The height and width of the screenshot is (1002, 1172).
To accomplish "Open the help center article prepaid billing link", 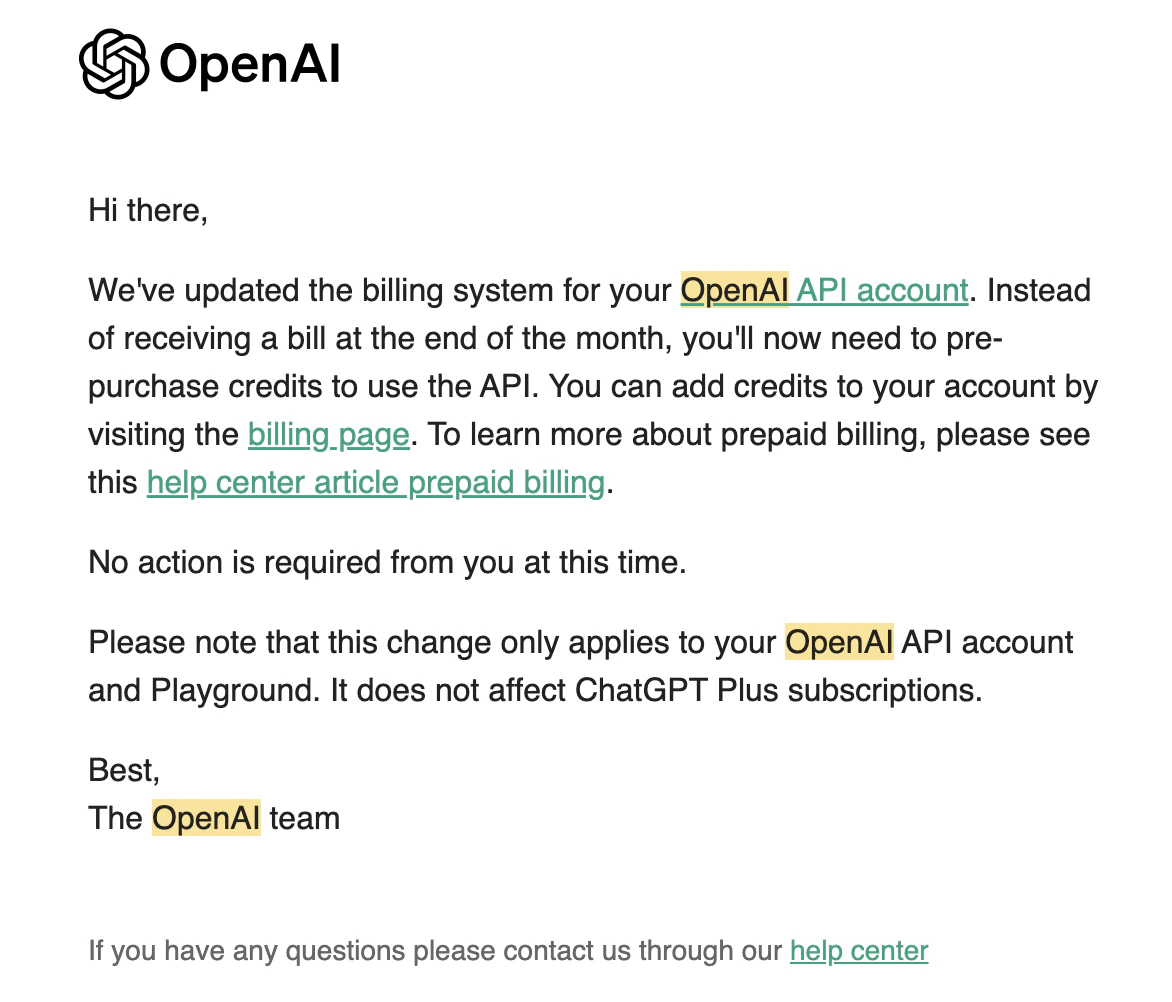I will tap(376, 483).
